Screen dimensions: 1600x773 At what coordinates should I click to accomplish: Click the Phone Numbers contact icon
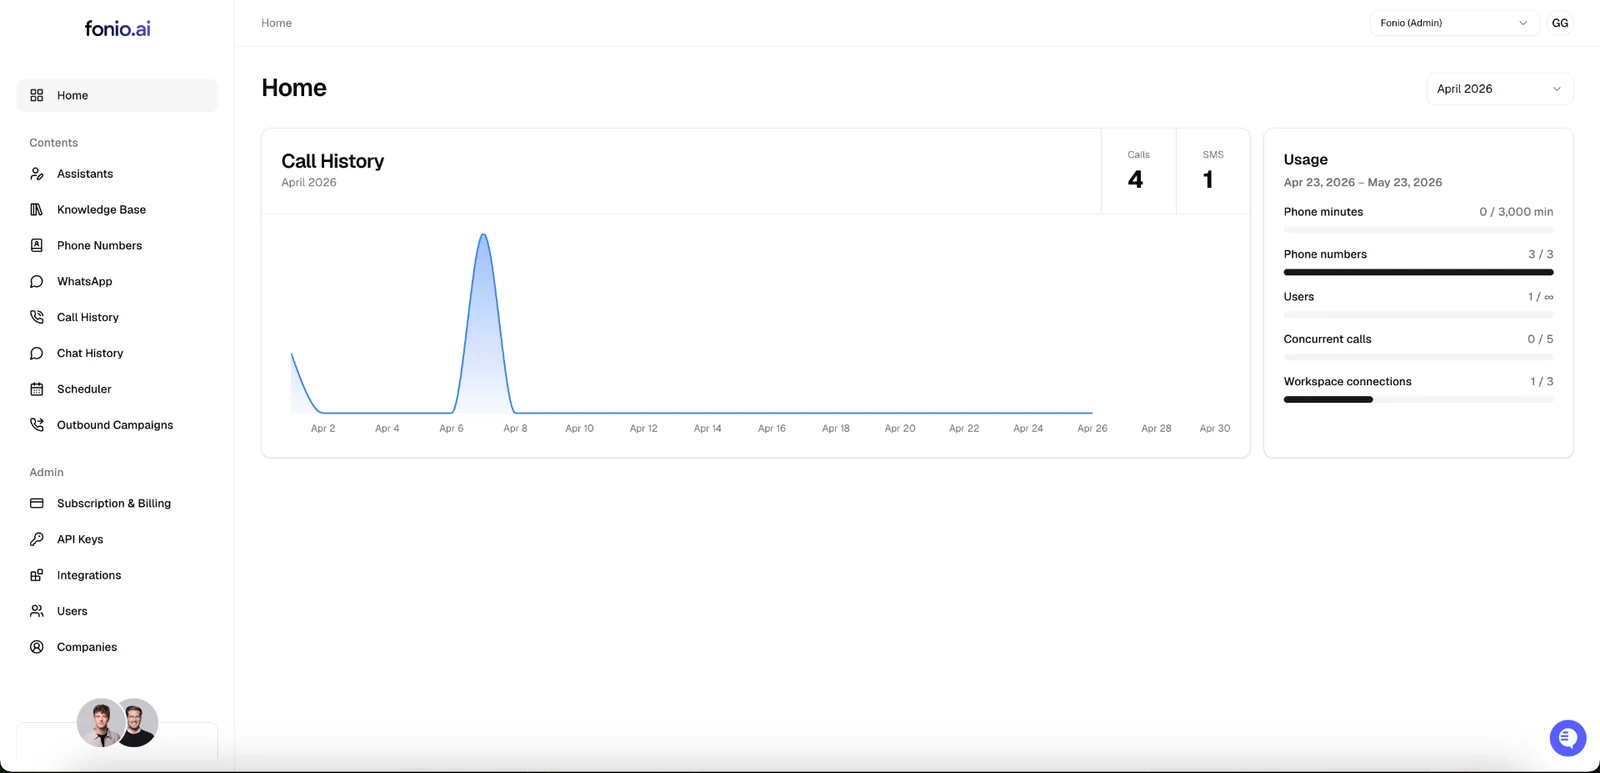(x=37, y=246)
